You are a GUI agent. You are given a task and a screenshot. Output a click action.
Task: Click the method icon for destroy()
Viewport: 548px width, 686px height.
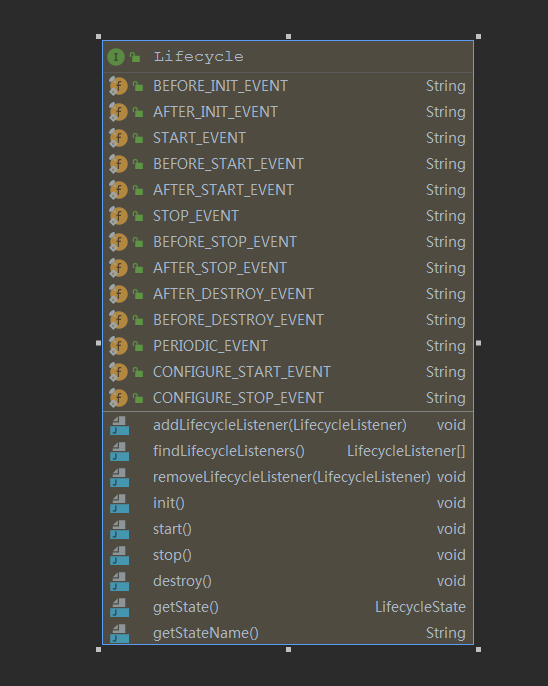click(x=119, y=581)
